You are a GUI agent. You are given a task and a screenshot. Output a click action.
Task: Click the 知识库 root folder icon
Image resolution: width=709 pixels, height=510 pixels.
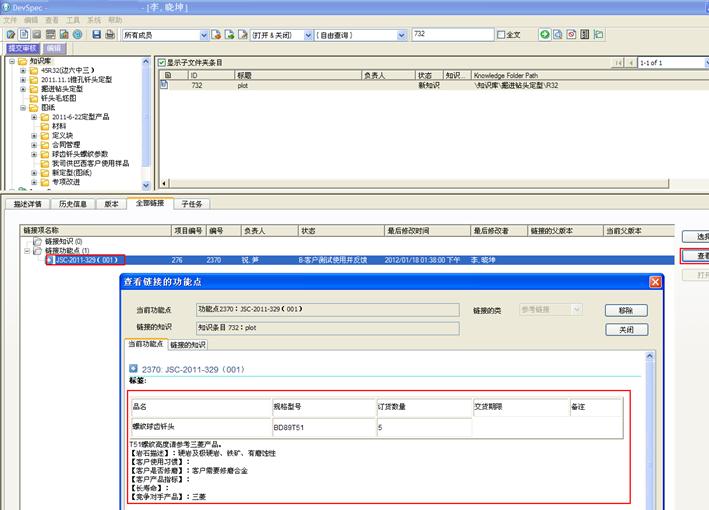22,62
